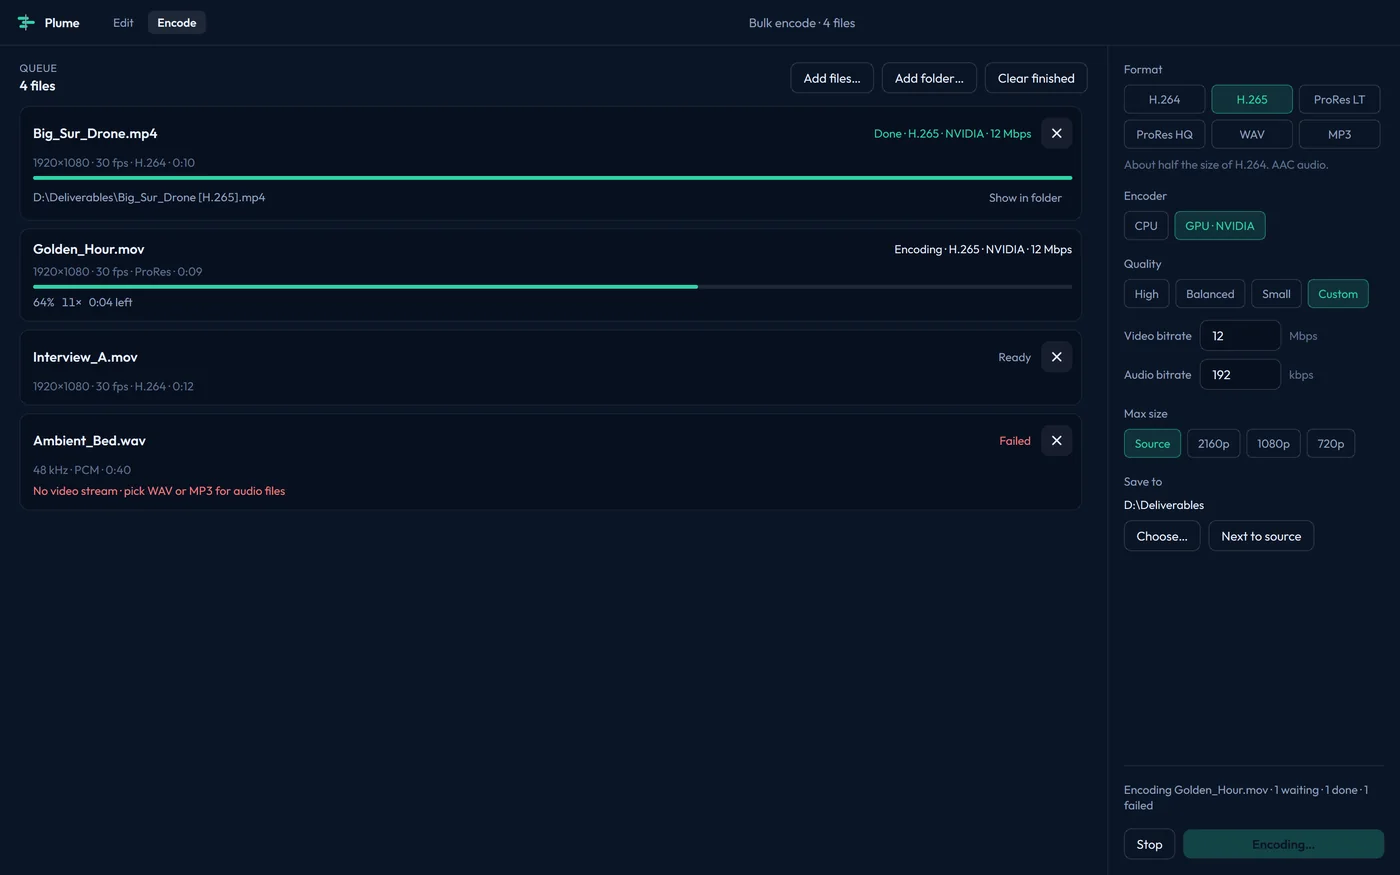Choose ProRes HQ as the format
The height and width of the screenshot is (875, 1400).
[x=1164, y=134]
